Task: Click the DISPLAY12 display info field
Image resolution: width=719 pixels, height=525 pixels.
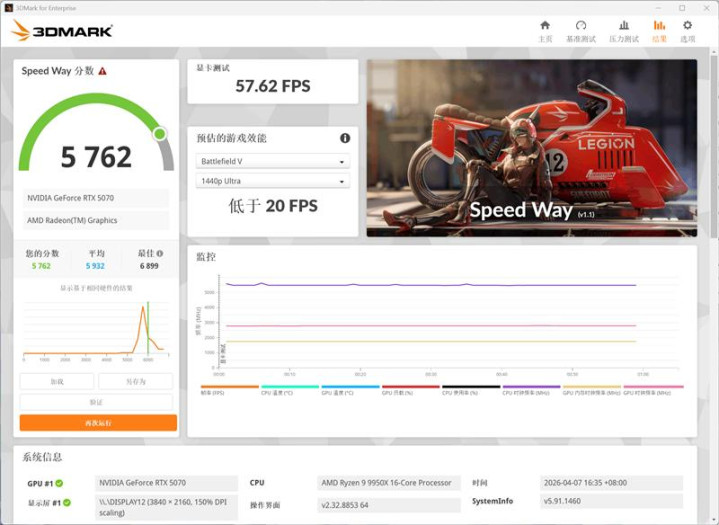Action: (x=166, y=507)
